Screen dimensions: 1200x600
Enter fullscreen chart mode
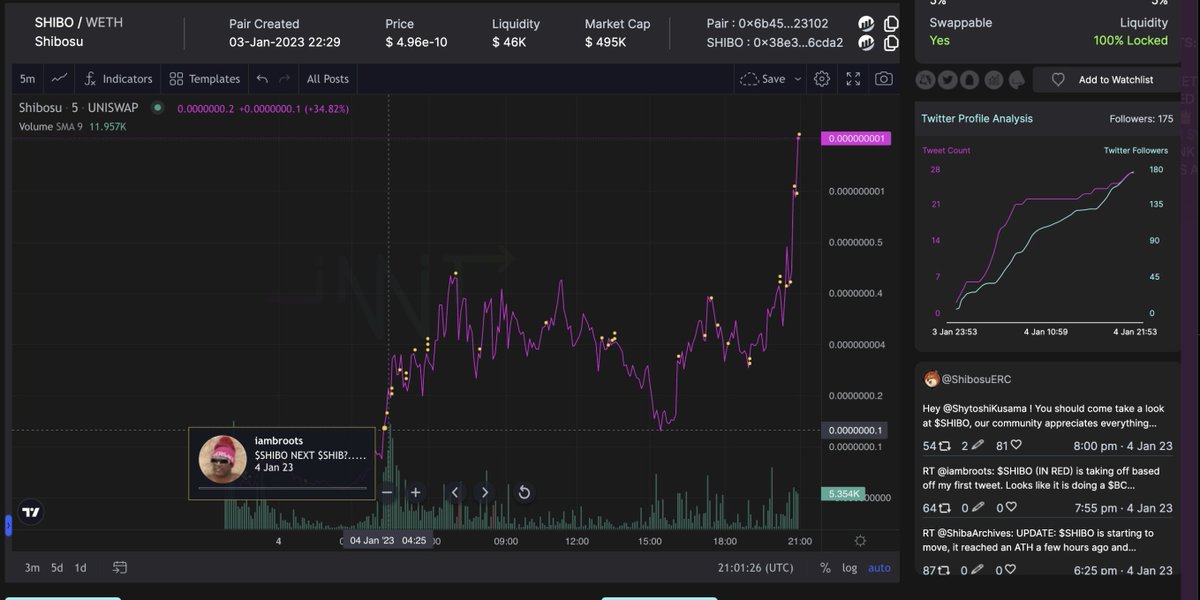pyautogui.click(x=853, y=79)
